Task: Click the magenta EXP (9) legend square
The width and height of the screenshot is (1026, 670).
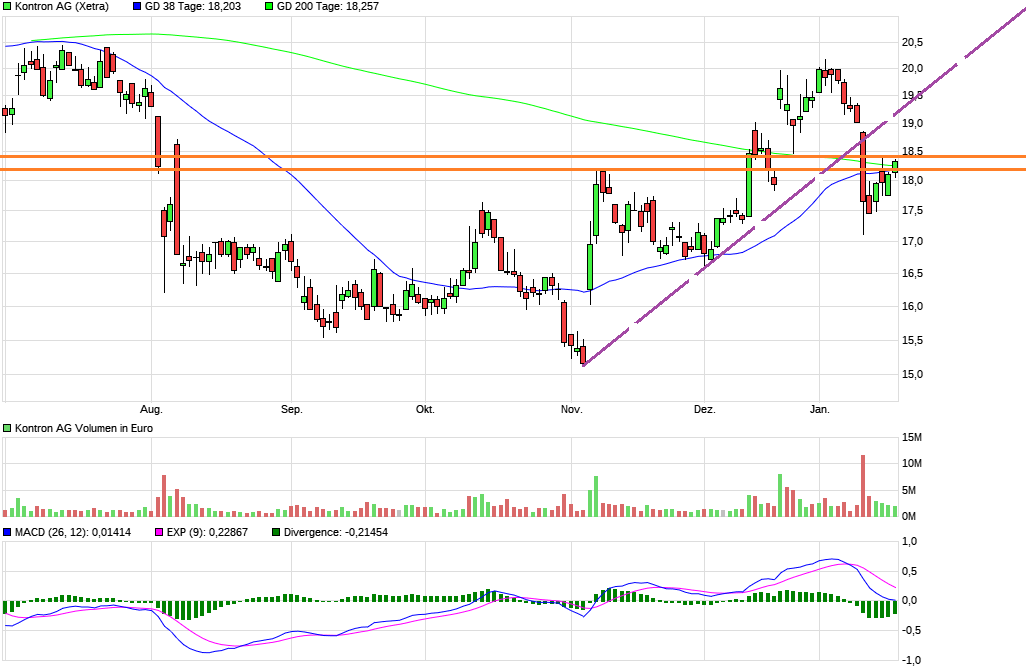Action: coord(157,534)
